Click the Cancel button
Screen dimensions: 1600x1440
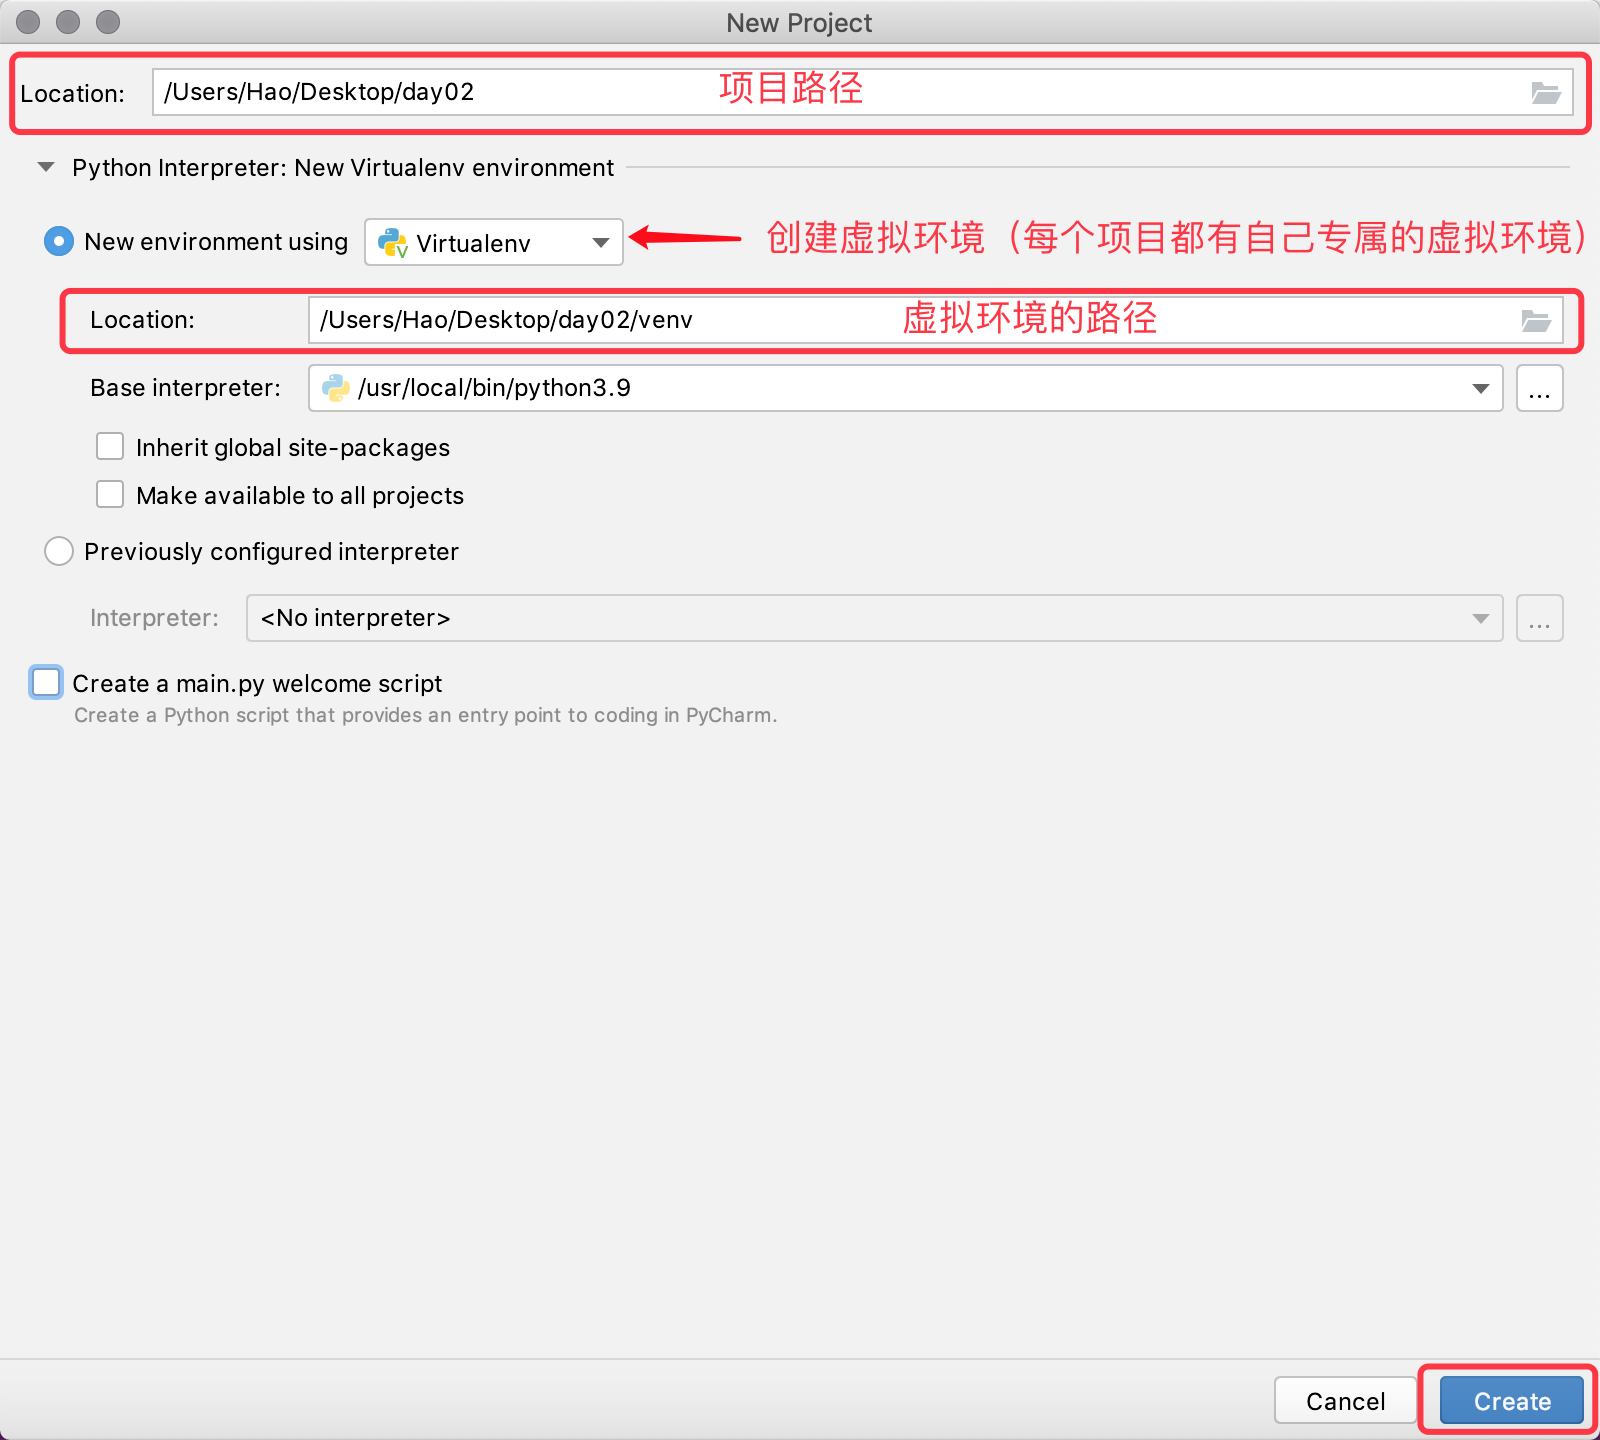pyautogui.click(x=1344, y=1401)
